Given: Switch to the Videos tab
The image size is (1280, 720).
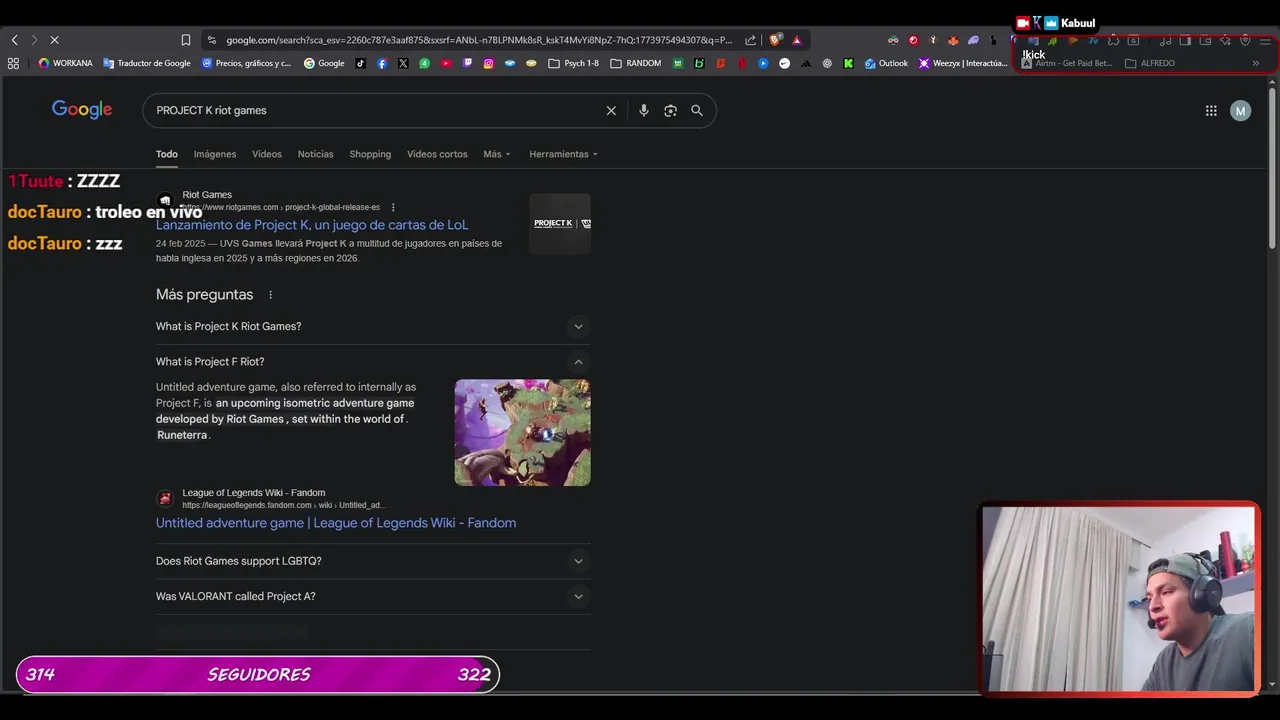Looking at the screenshot, I should point(267,154).
